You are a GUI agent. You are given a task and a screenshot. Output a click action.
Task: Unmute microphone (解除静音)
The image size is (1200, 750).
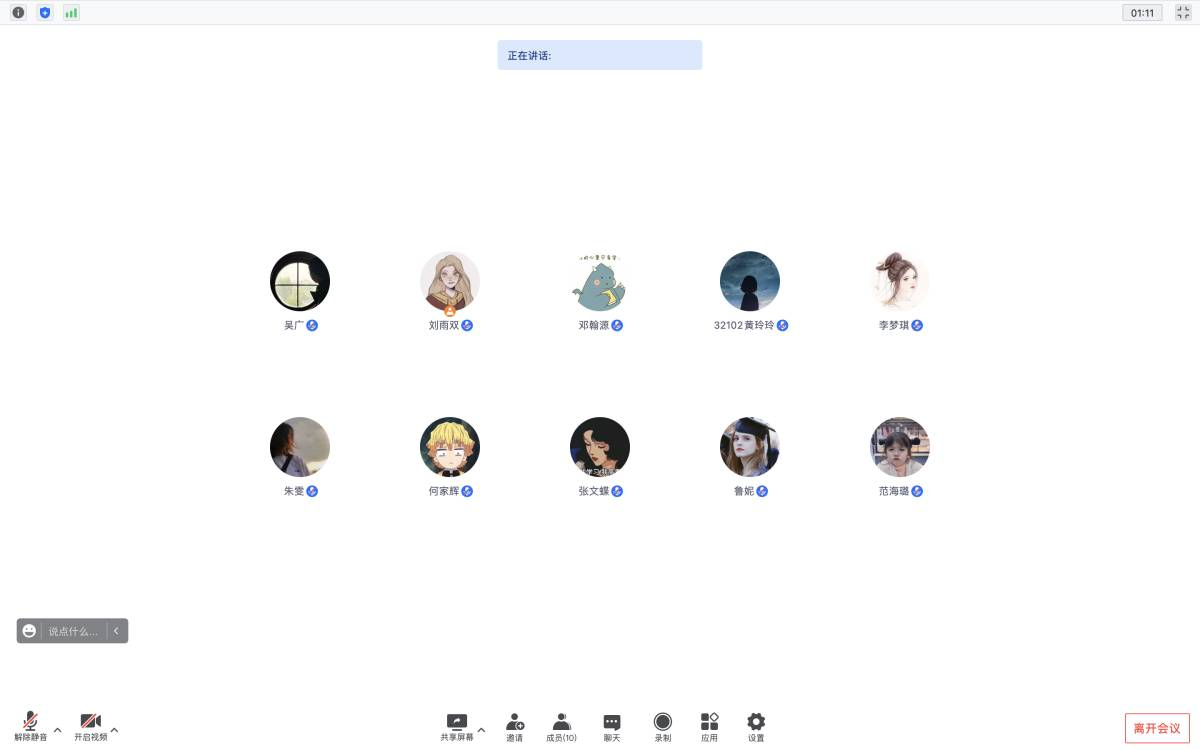pos(30,726)
